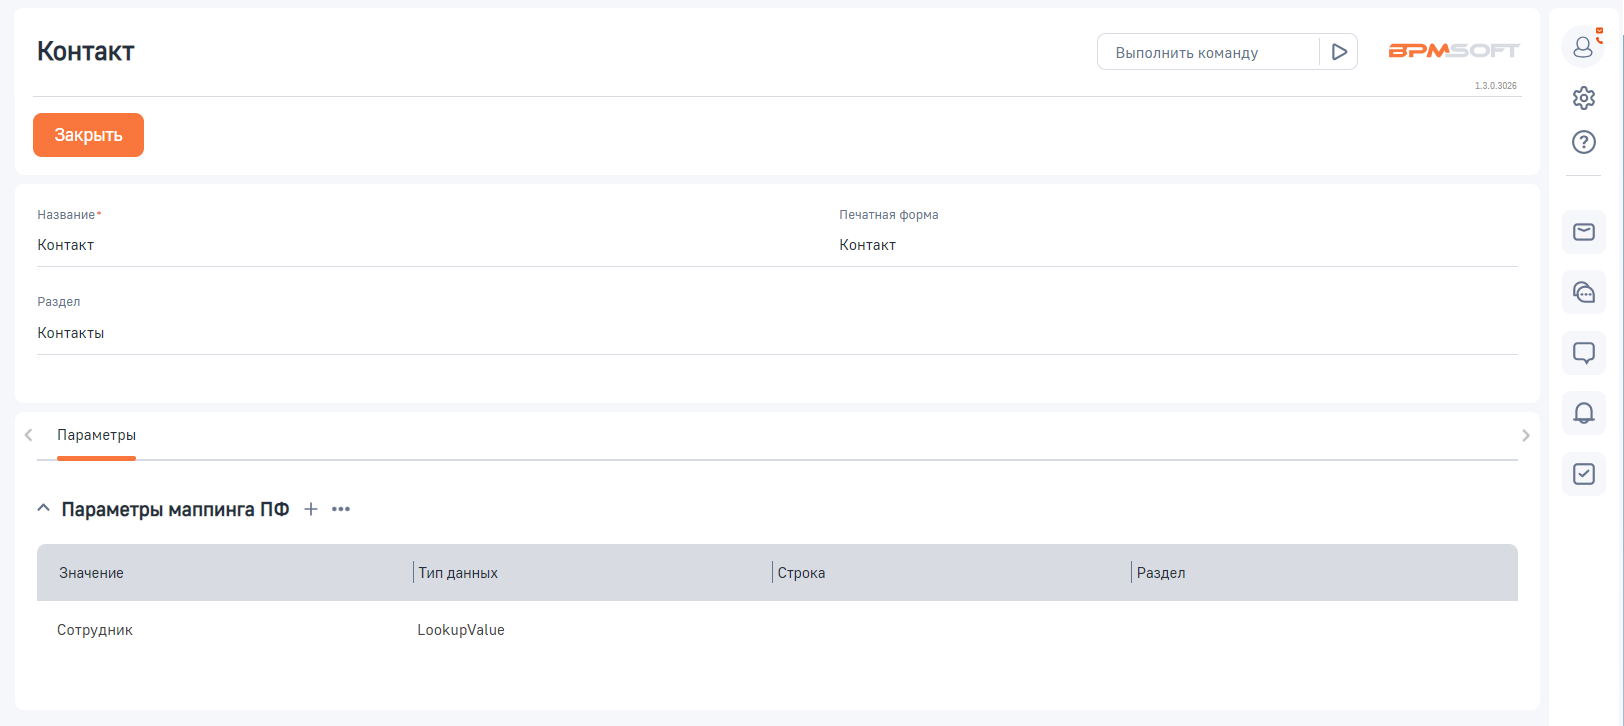Select the Сотрудник row in the table

tap(95, 630)
